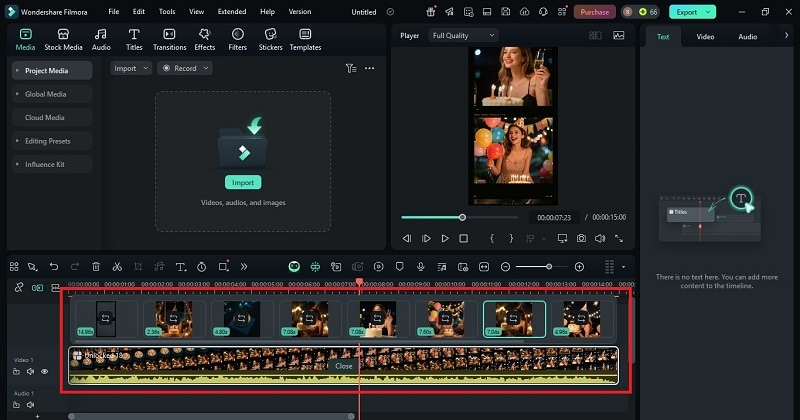The image size is (800, 420).
Task: Click the microphone voiceover icon
Action: pyautogui.click(x=420, y=266)
